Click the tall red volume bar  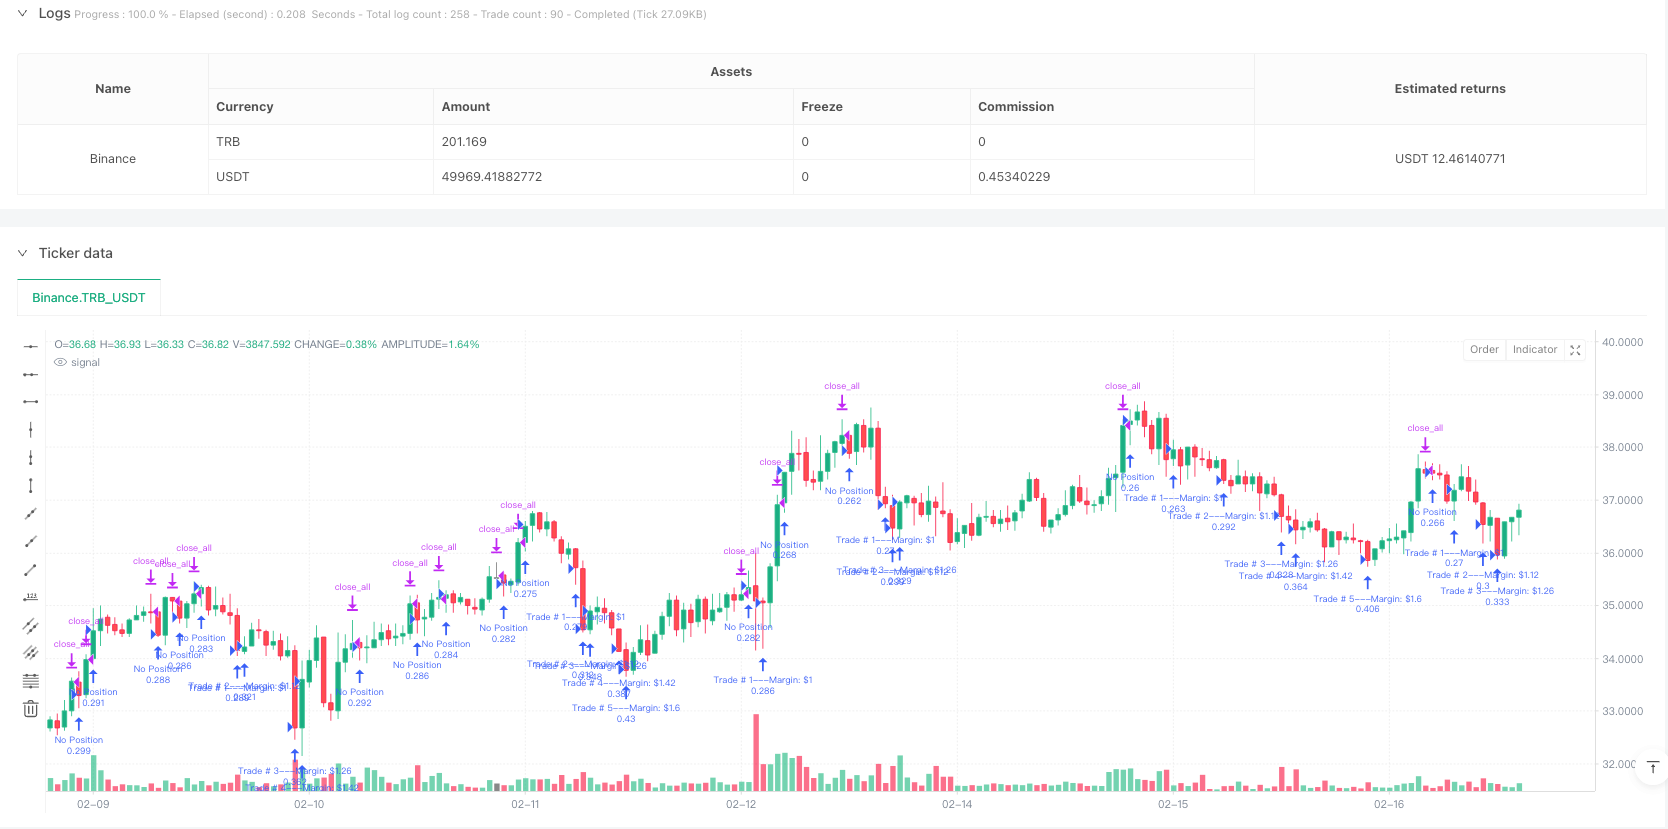[x=756, y=752]
